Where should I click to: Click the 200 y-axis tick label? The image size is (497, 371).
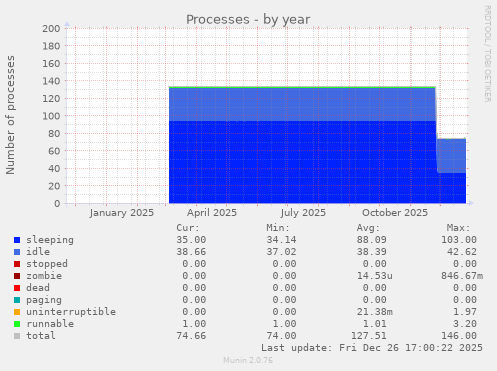click(51, 28)
